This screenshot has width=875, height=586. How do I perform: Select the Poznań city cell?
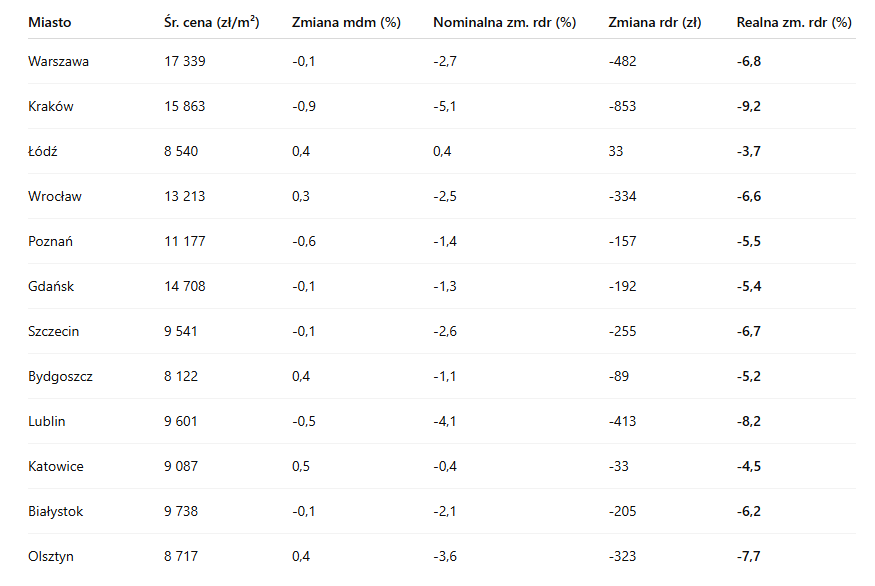click(x=51, y=242)
